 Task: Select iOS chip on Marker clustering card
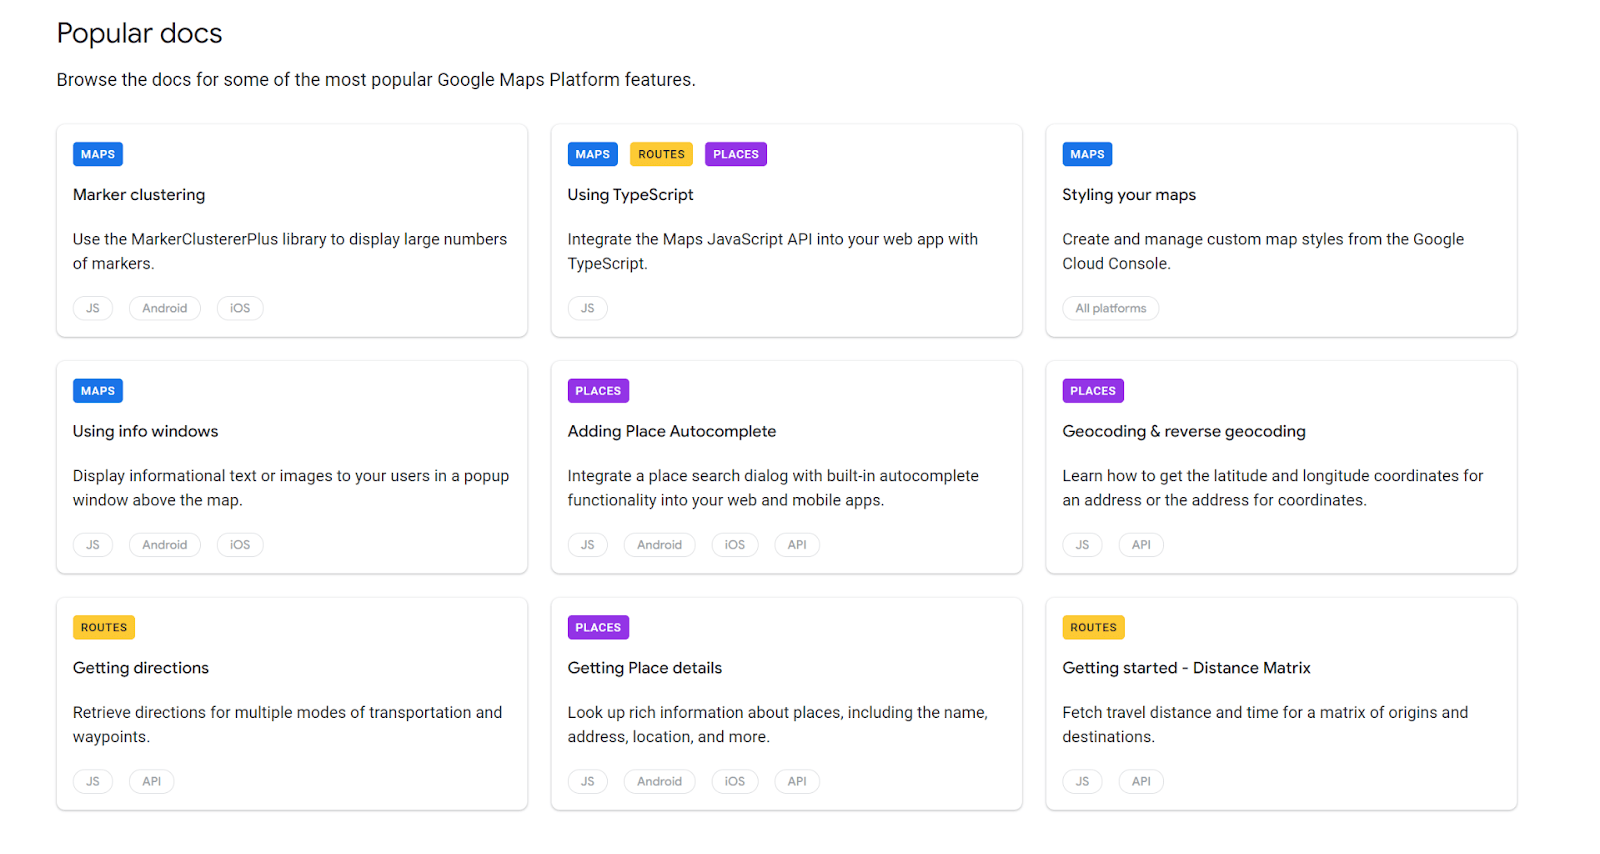[x=240, y=308]
